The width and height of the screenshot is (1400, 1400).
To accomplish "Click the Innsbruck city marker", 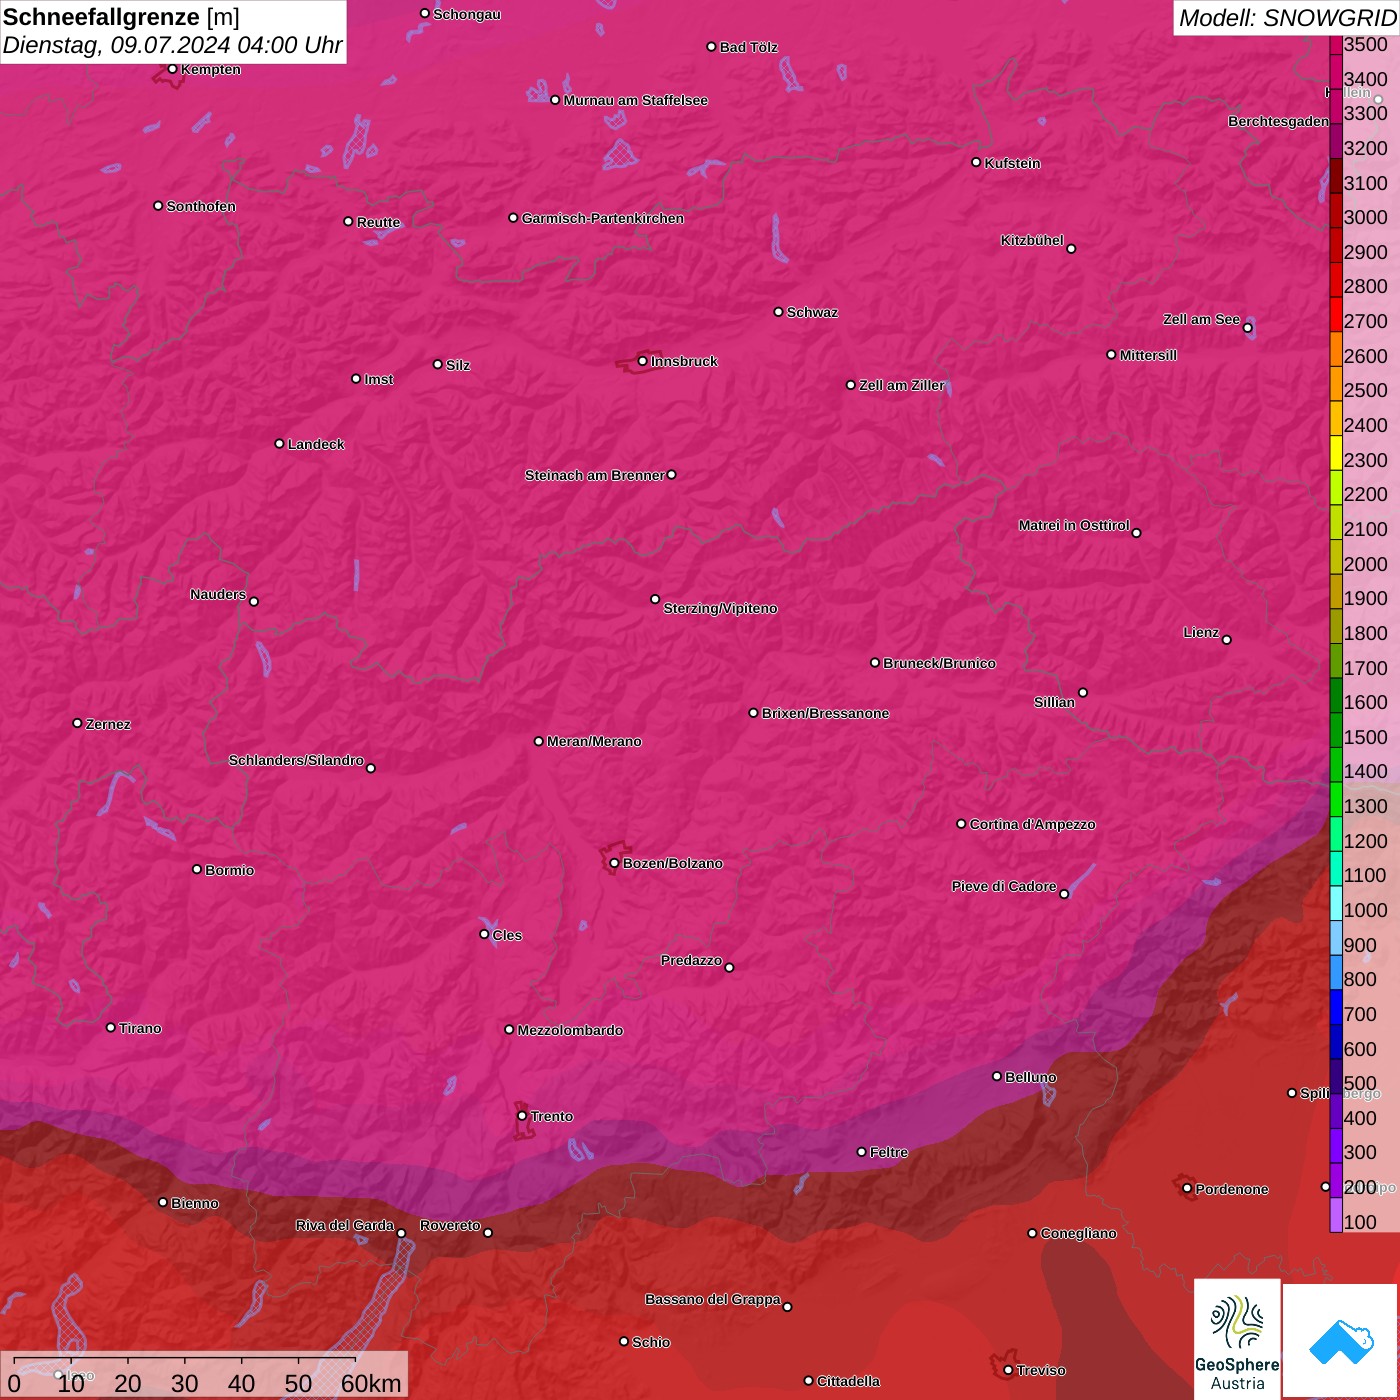I will pos(642,361).
